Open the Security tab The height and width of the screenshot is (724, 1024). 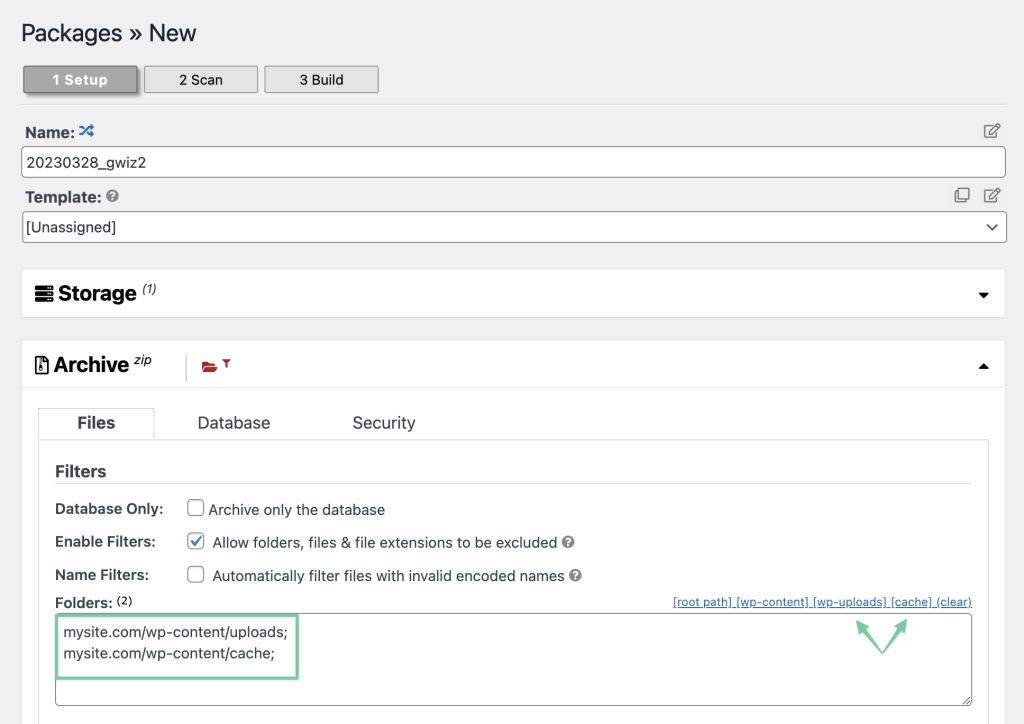383,423
